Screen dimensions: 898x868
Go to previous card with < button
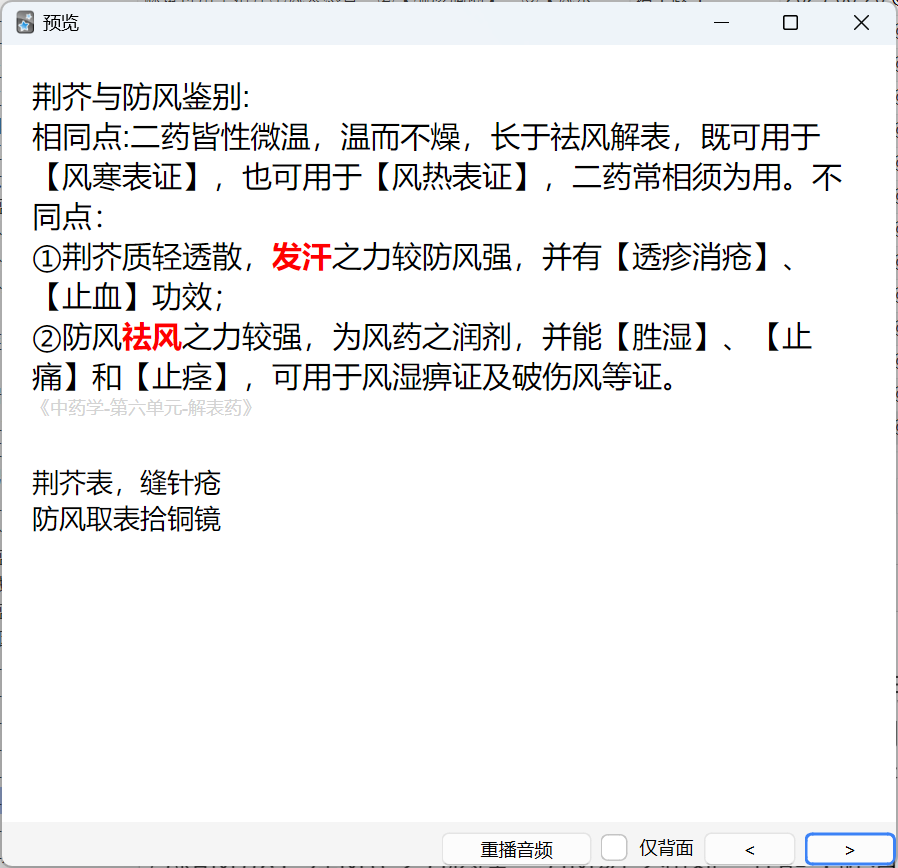tap(749, 849)
